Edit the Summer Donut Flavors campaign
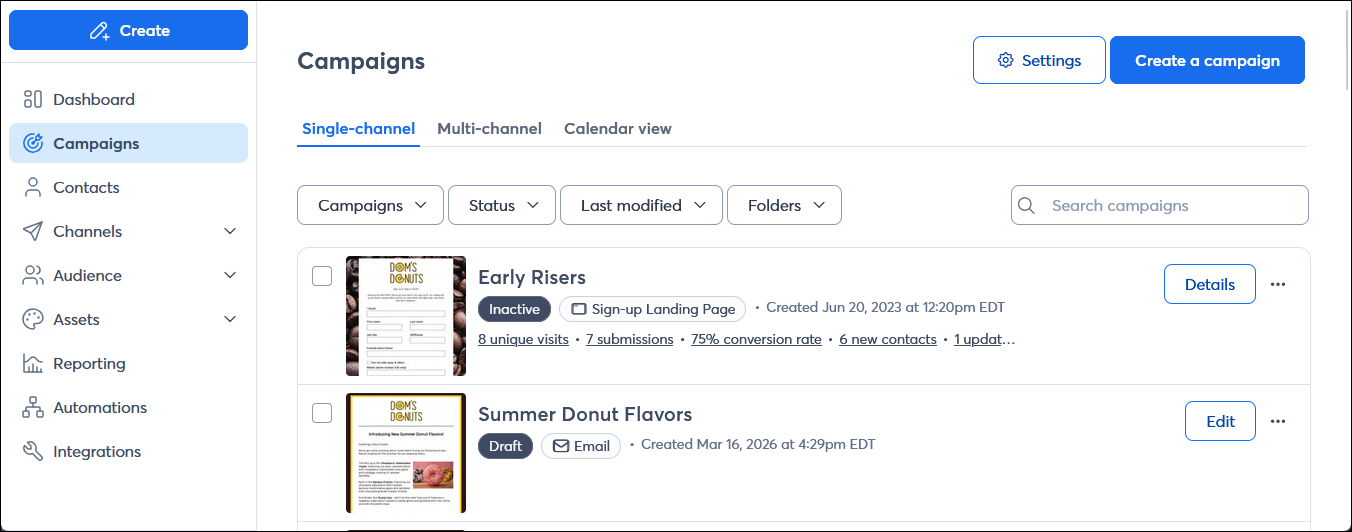This screenshot has height=532, width=1352. [1220, 421]
